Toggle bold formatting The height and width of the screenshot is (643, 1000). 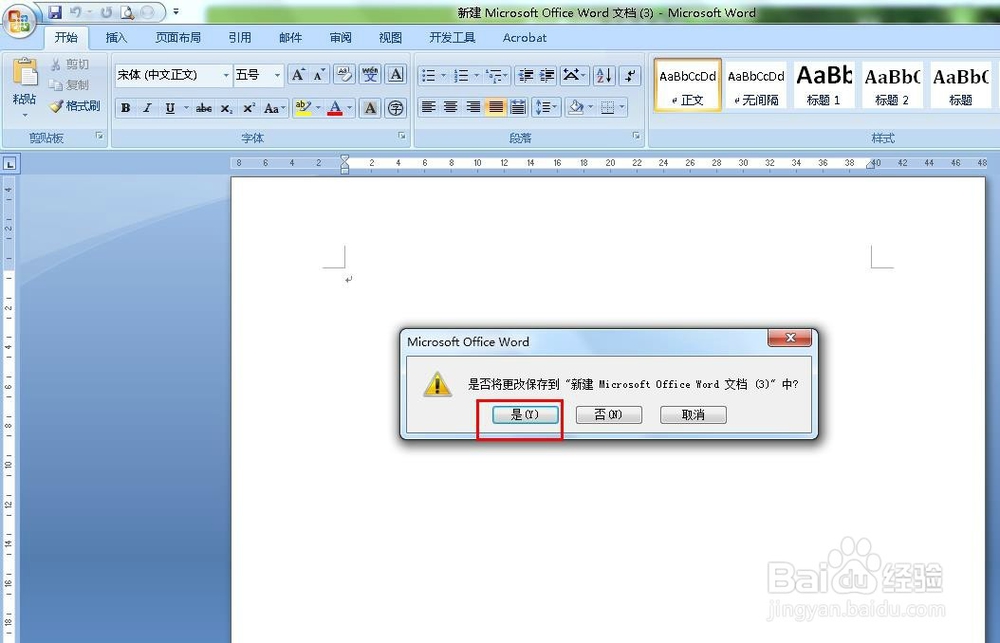point(126,108)
